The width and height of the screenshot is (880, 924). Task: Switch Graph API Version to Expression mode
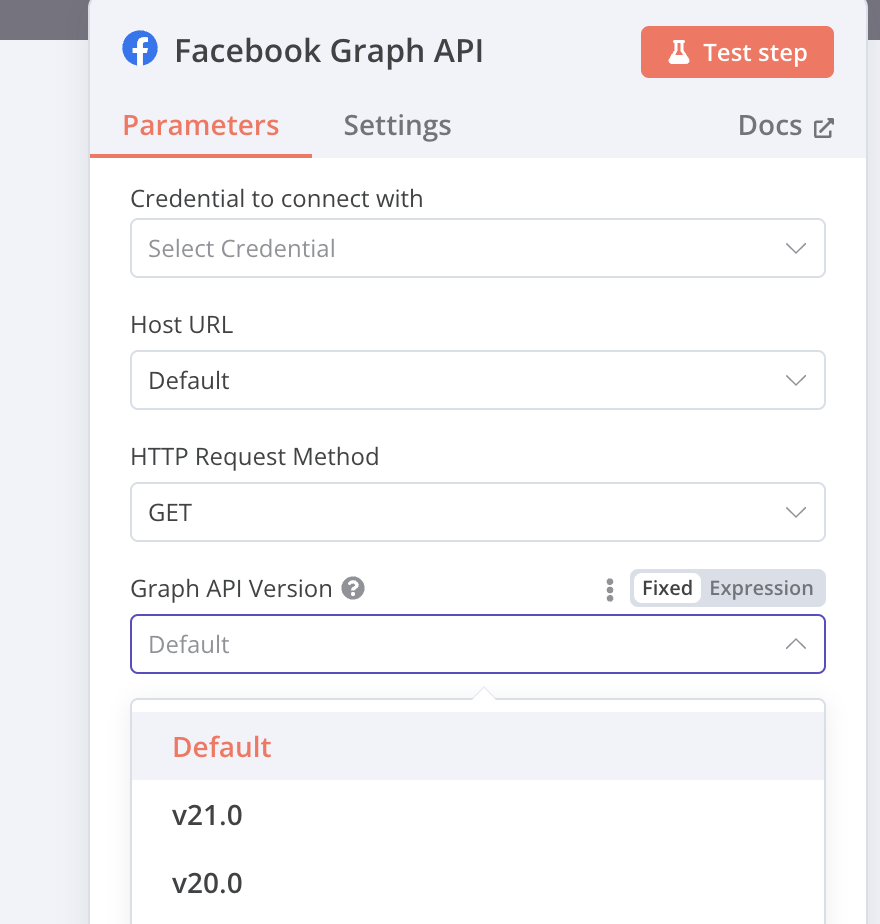[x=761, y=588]
